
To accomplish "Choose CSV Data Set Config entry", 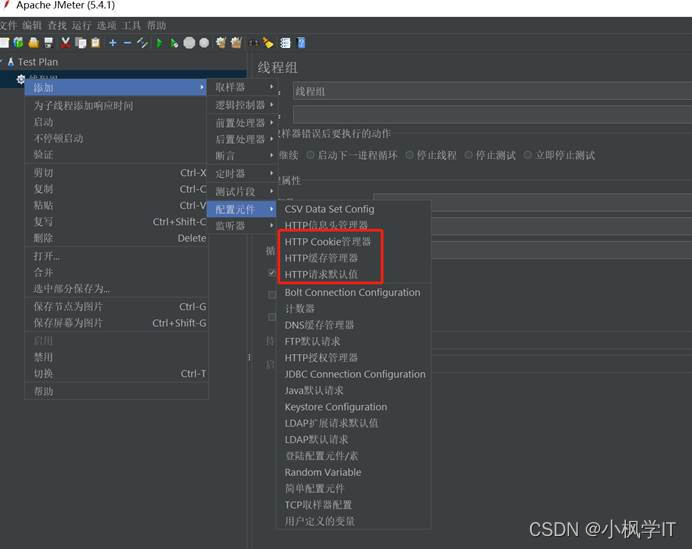I will click(354, 209).
